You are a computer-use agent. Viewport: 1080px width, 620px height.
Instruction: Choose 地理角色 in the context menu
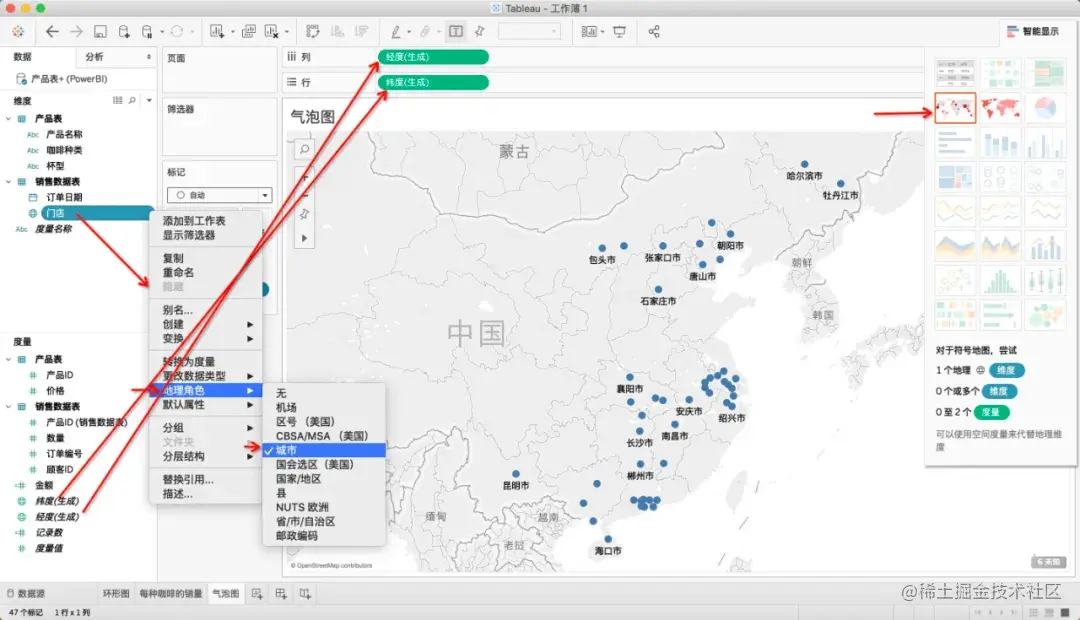pyautogui.click(x=206, y=391)
